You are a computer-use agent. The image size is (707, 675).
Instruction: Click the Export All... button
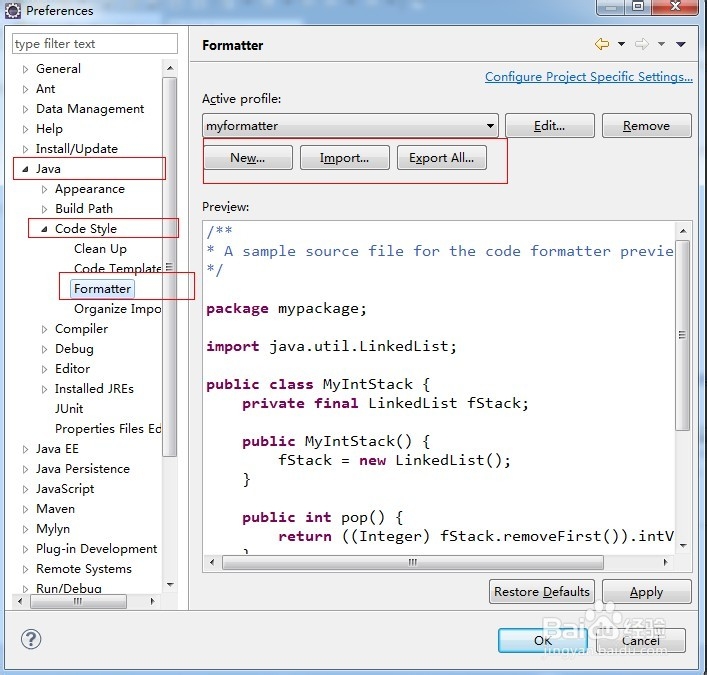(441, 158)
